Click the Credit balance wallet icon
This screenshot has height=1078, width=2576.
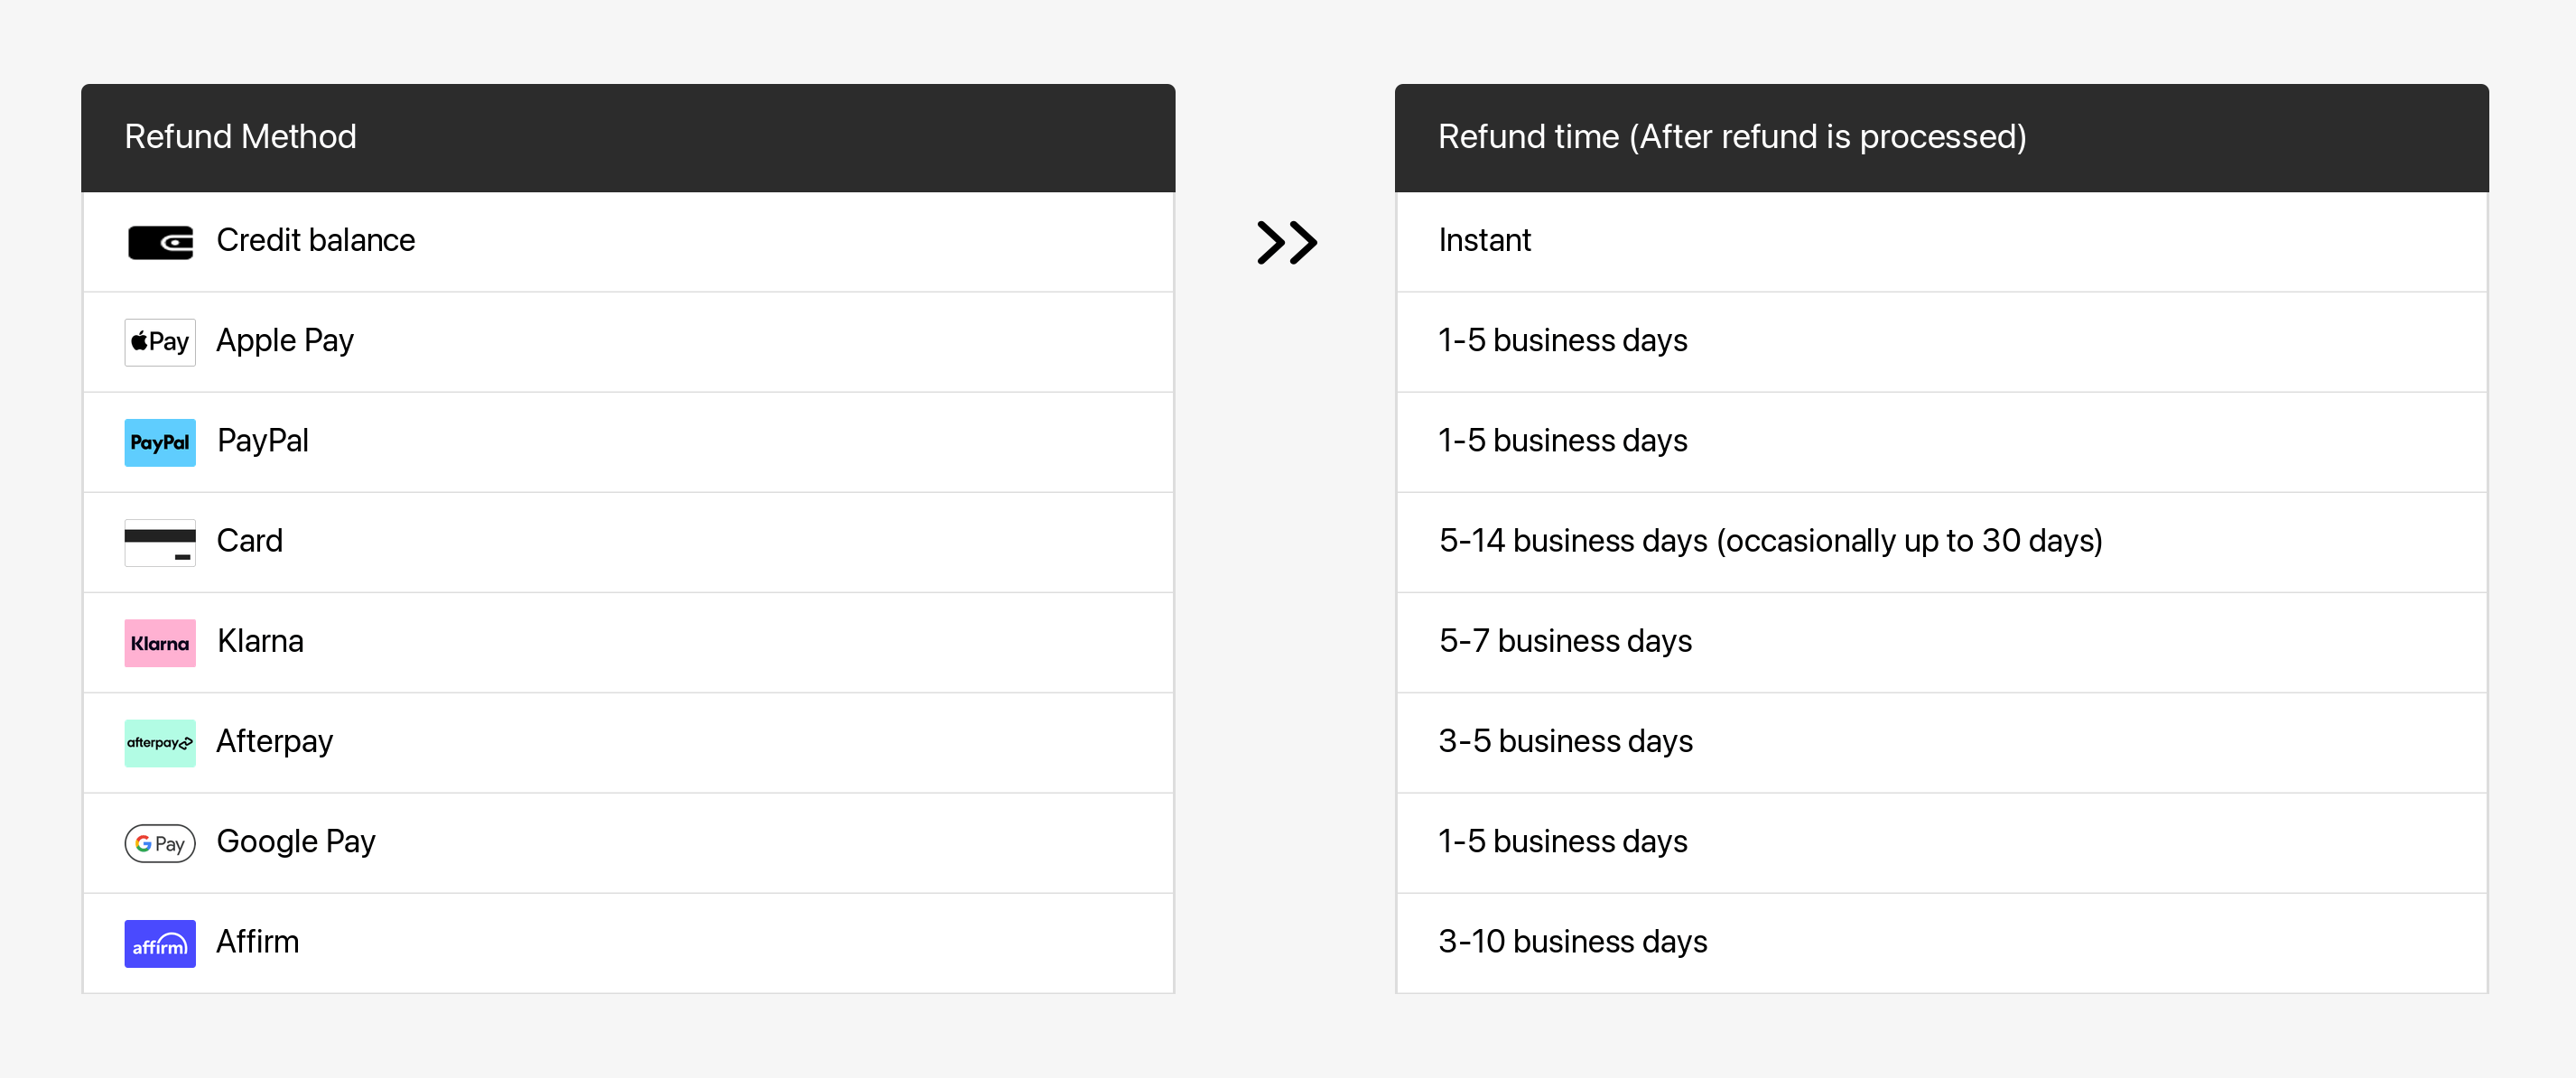(160, 242)
